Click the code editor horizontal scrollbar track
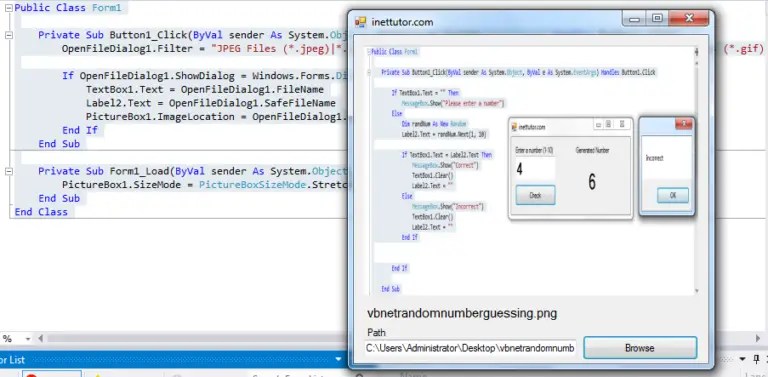768x377 pixels. [196, 339]
